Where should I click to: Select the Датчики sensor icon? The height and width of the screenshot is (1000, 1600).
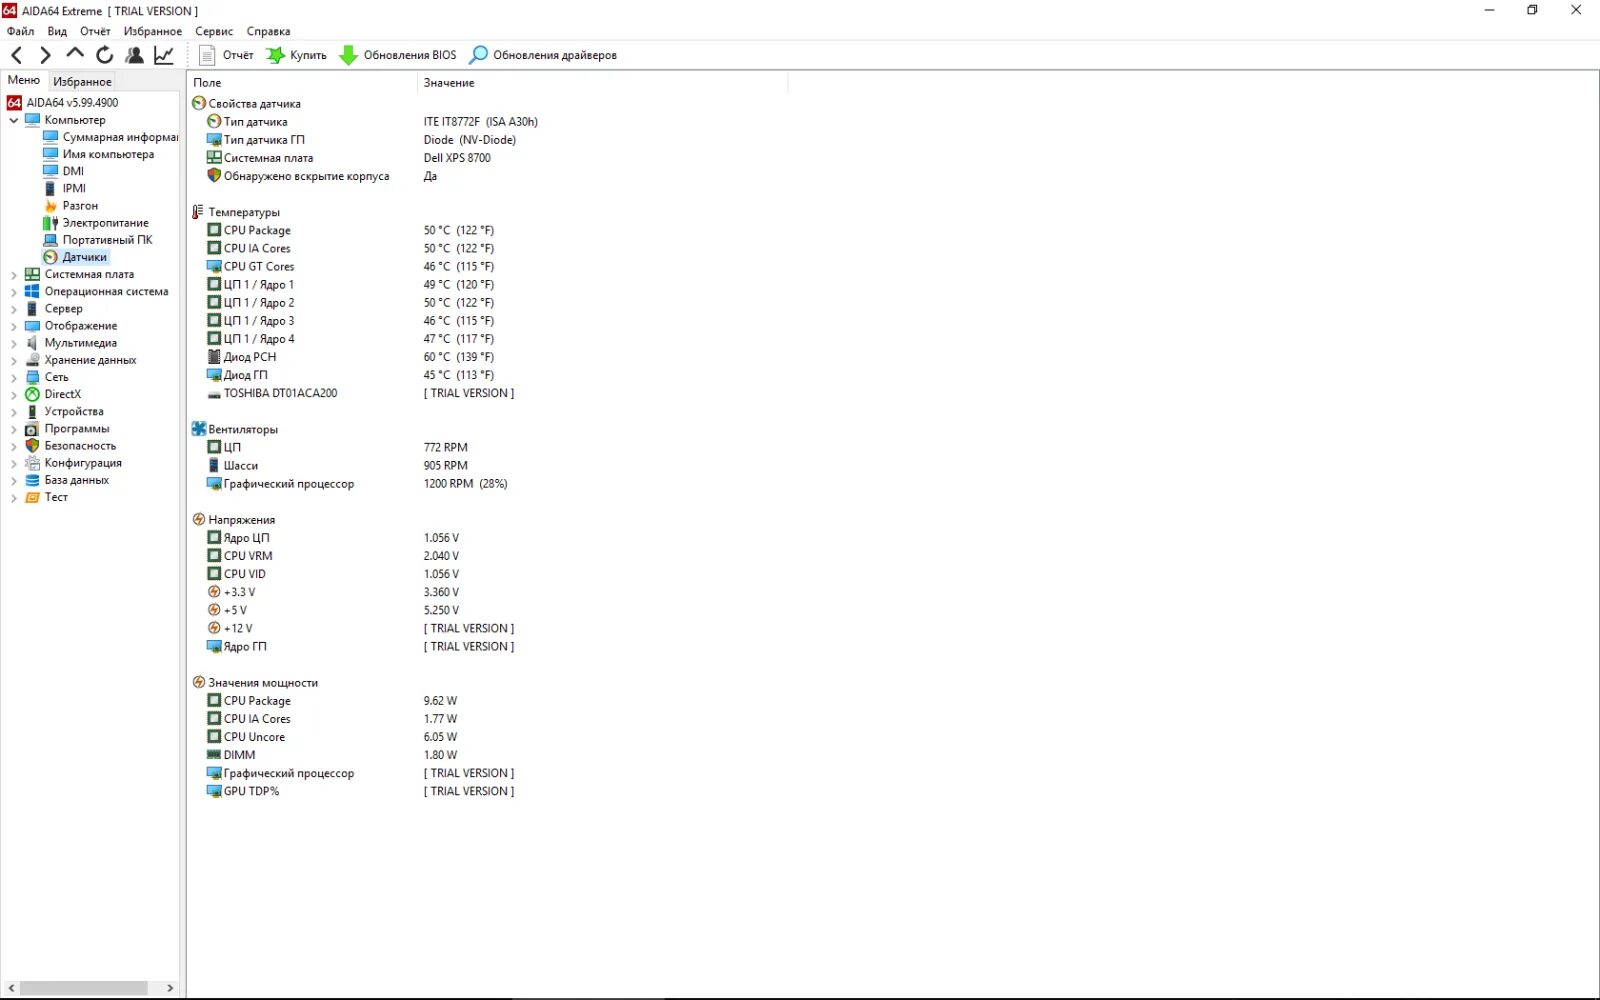click(51, 257)
